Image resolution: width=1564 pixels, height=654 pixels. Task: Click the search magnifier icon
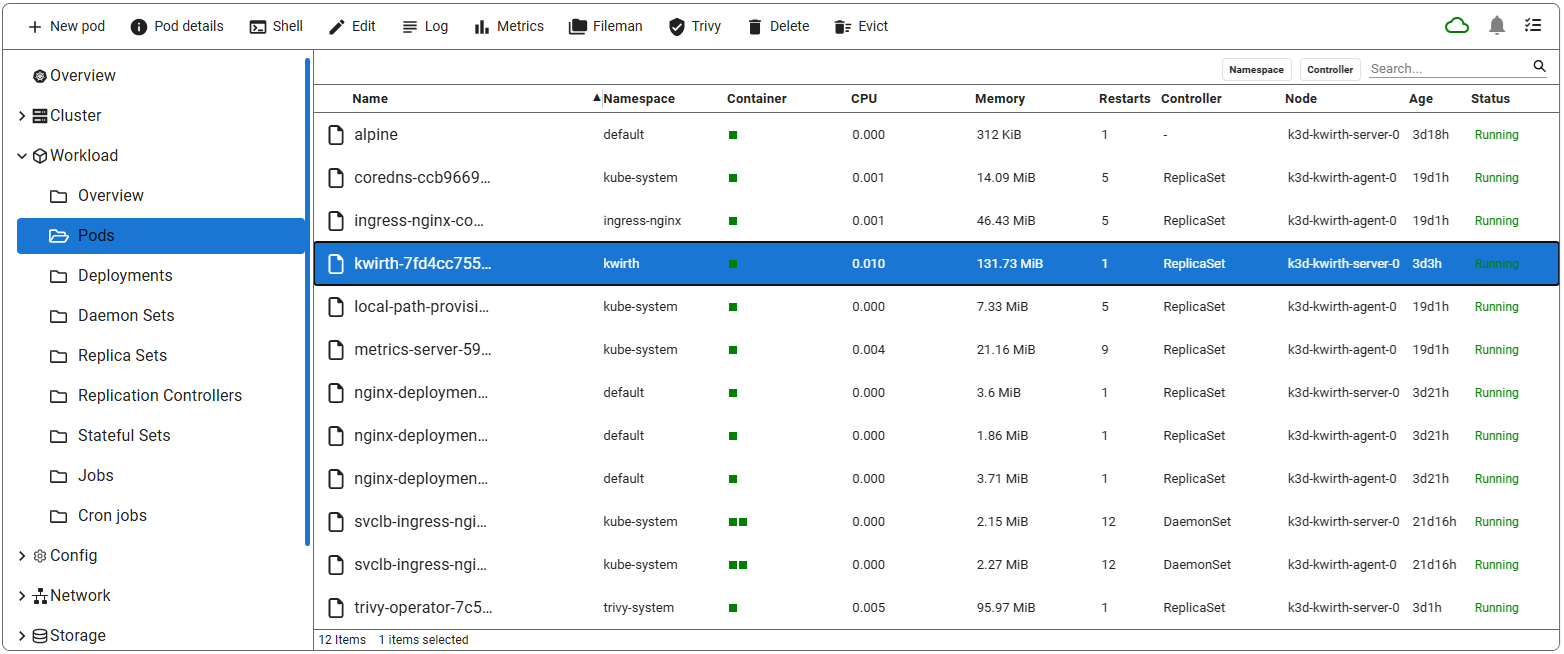(1540, 67)
